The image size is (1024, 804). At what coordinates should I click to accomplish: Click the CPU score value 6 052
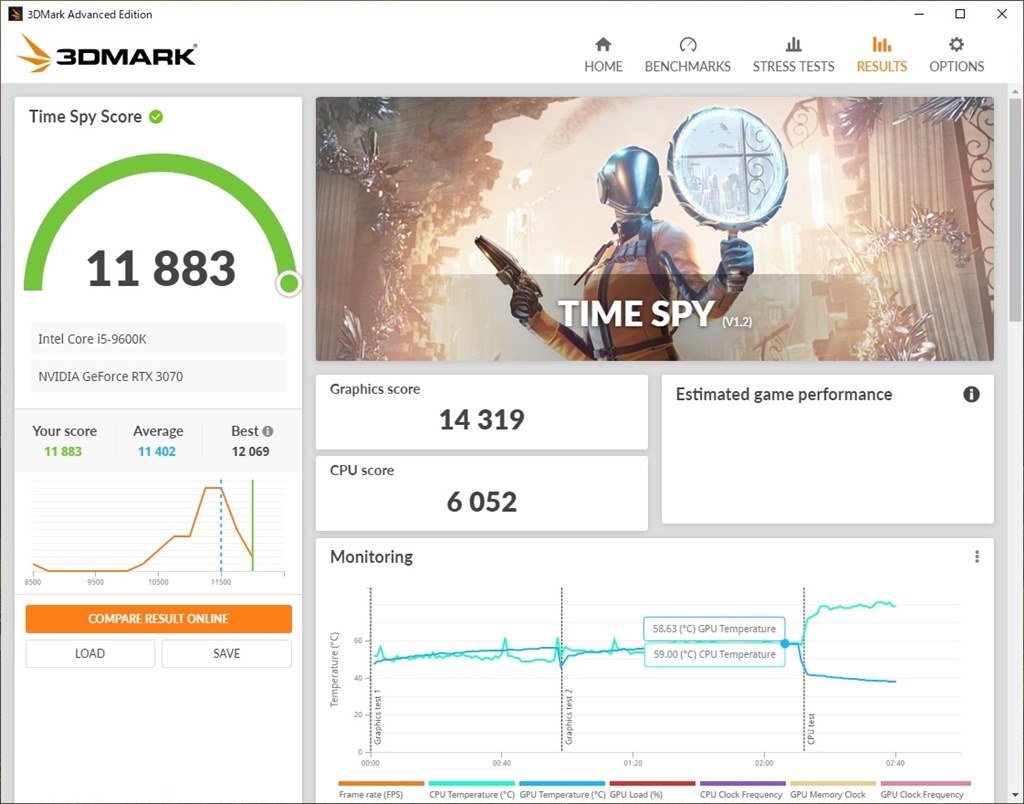point(482,502)
